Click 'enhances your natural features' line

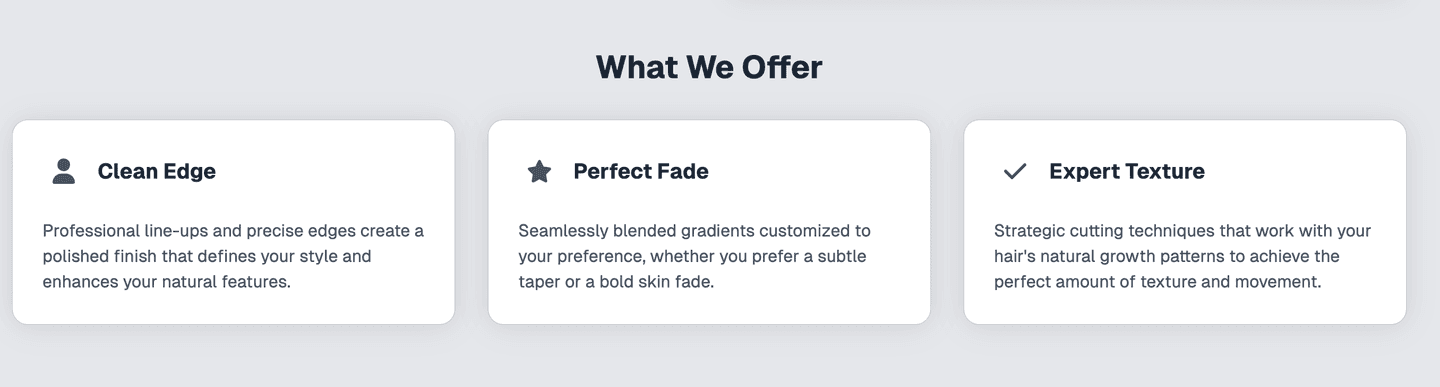(x=166, y=282)
